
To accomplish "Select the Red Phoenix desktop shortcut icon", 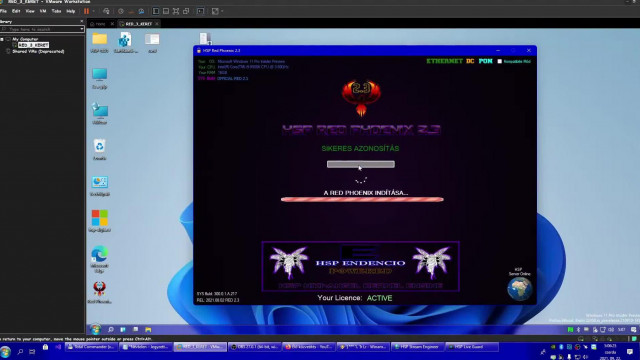I will click(100, 289).
